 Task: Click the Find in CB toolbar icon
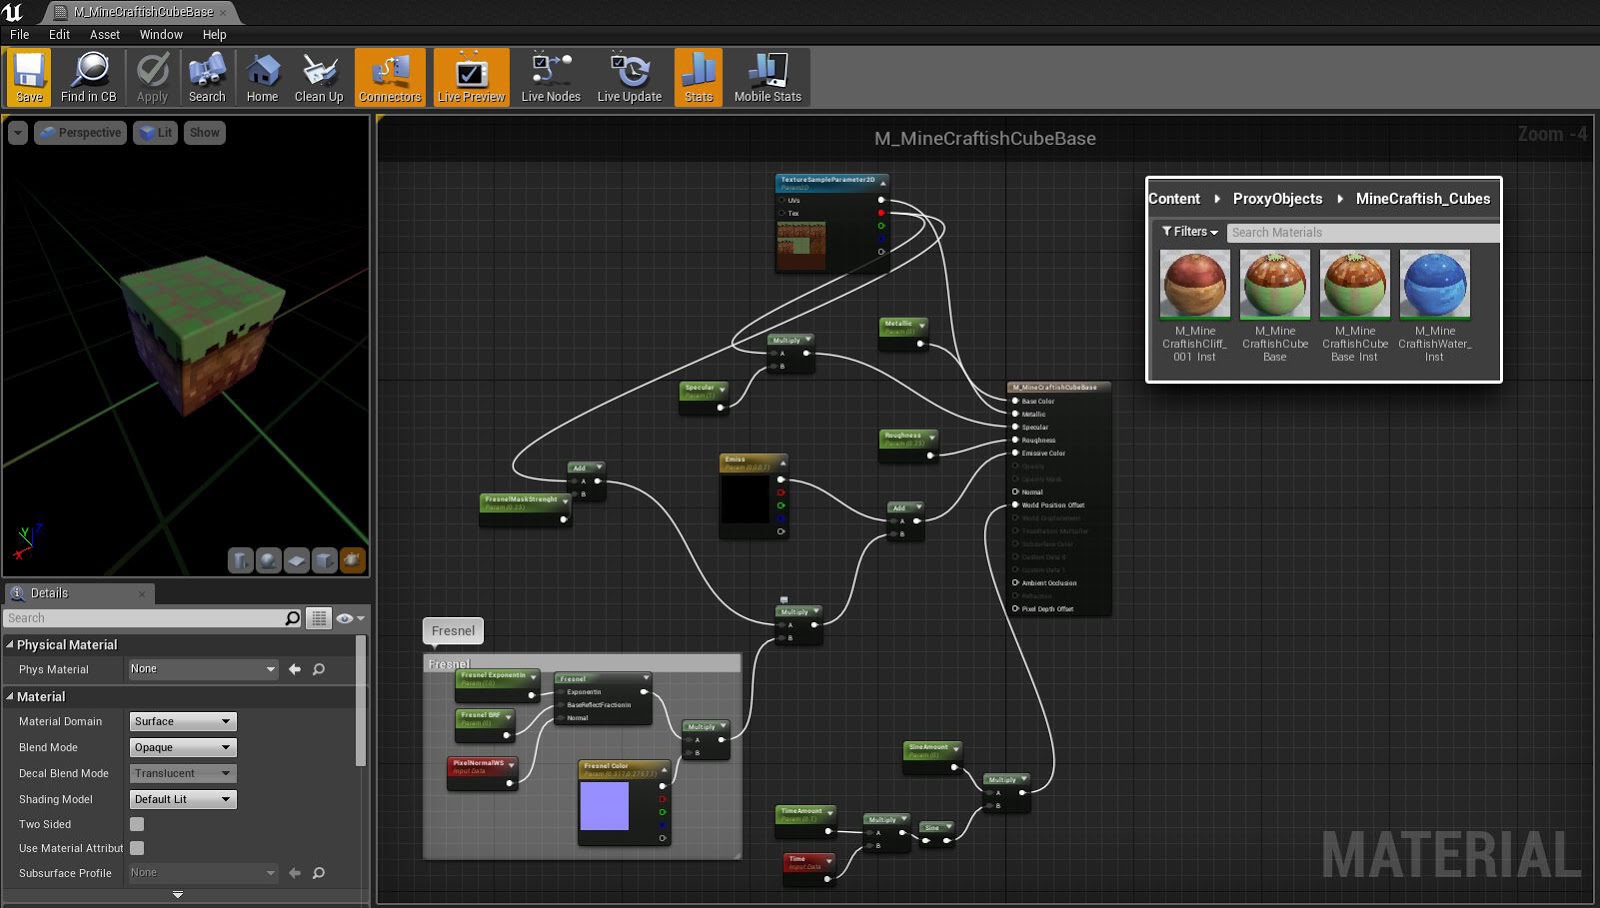tap(89, 78)
